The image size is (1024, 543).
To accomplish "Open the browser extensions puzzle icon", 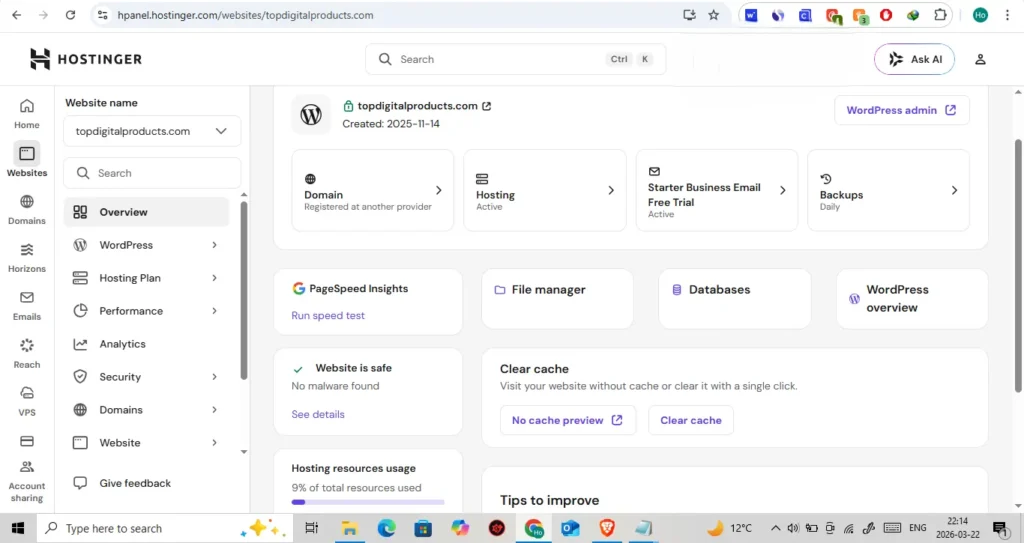I will (x=940, y=15).
